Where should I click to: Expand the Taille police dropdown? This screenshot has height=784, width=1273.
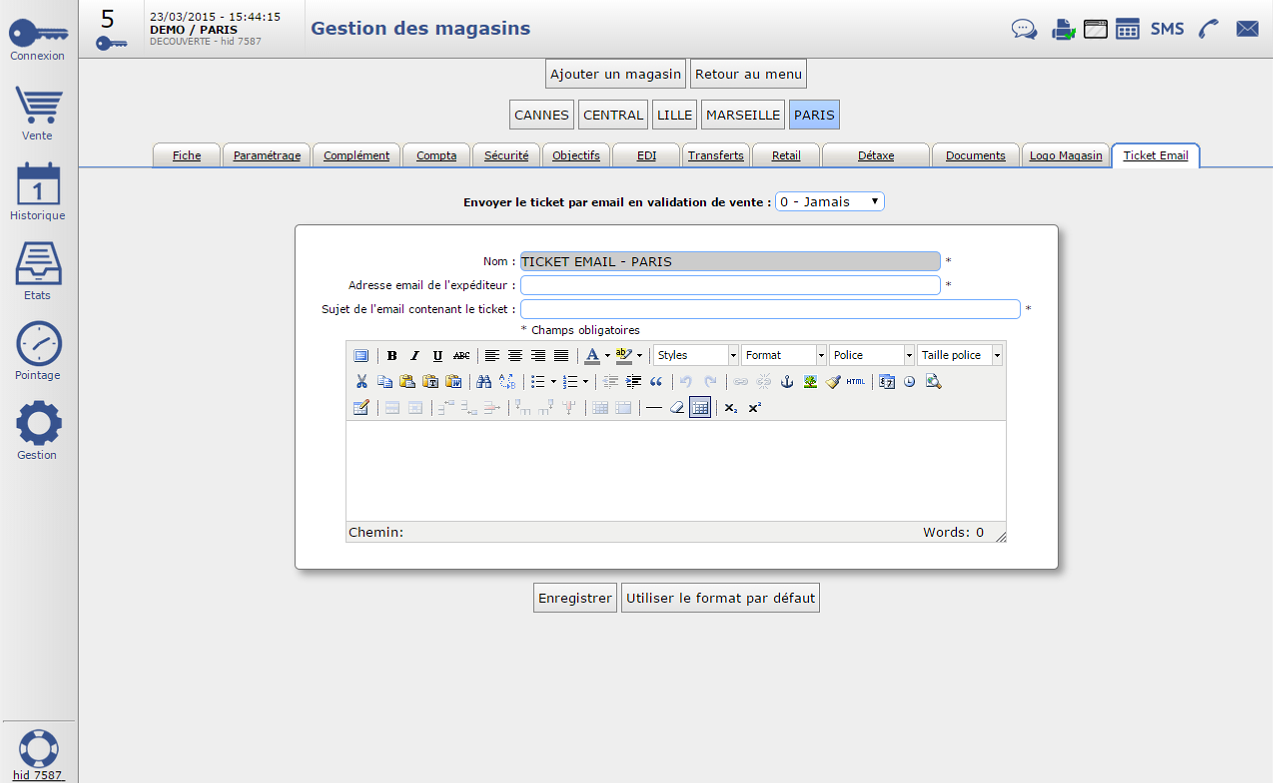point(959,356)
